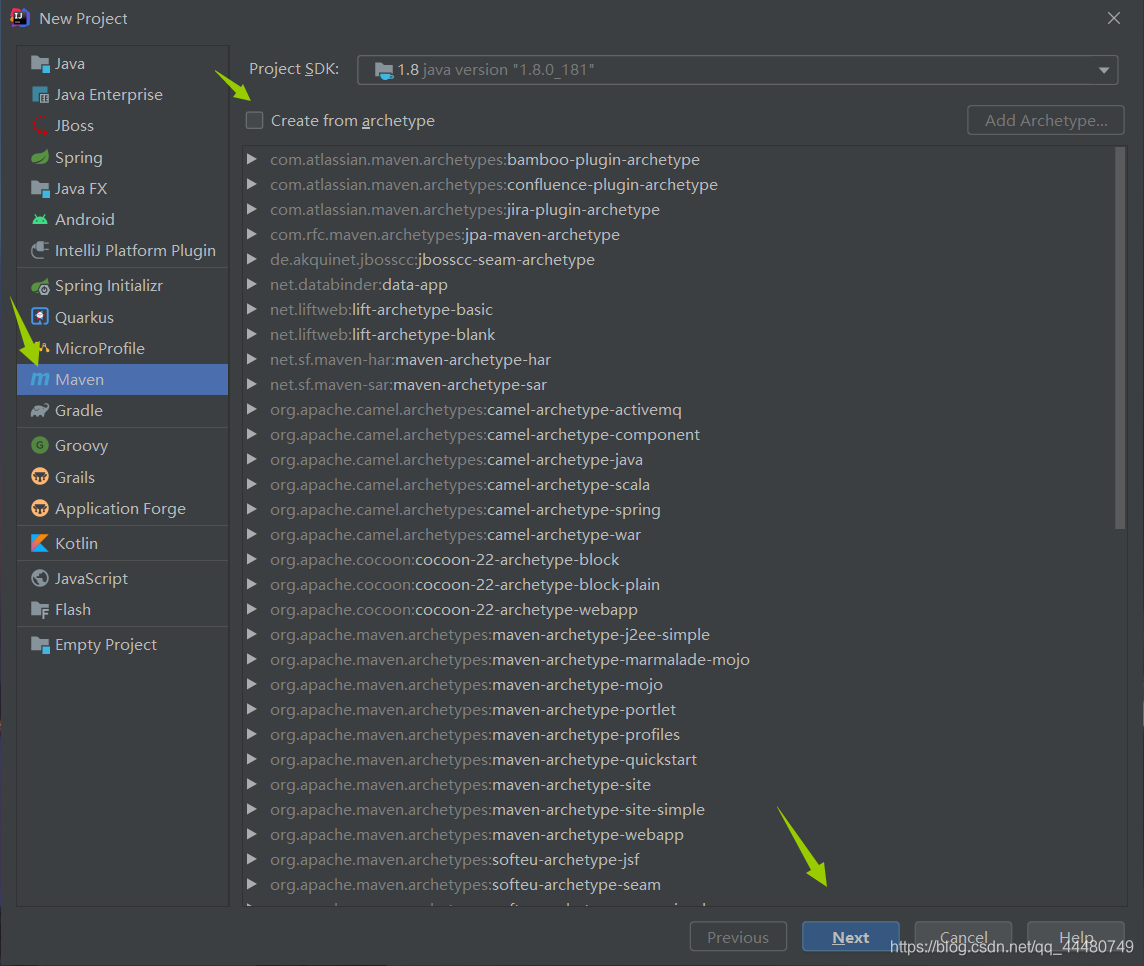Screen dimensions: 1144x966
Task: Select maven-archetype-marmalade-mojo row
Action: click(679, 660)
